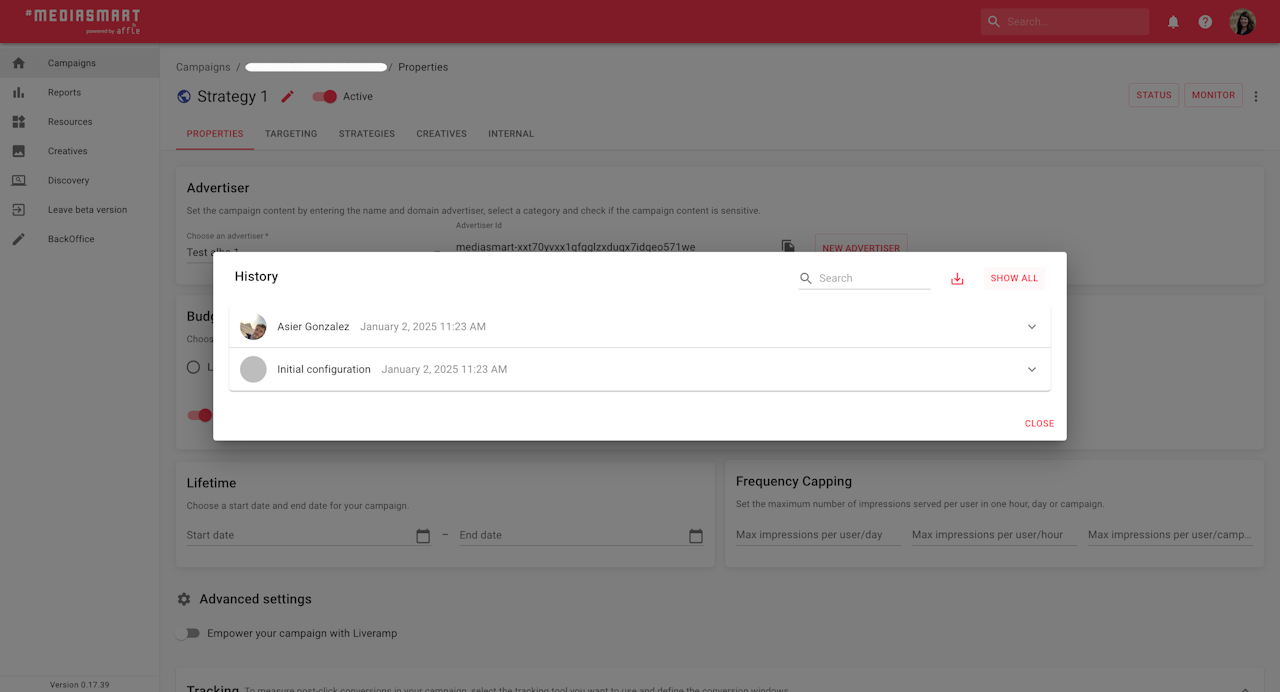
Task: Download history using the export icon
Action: [957, 279]
